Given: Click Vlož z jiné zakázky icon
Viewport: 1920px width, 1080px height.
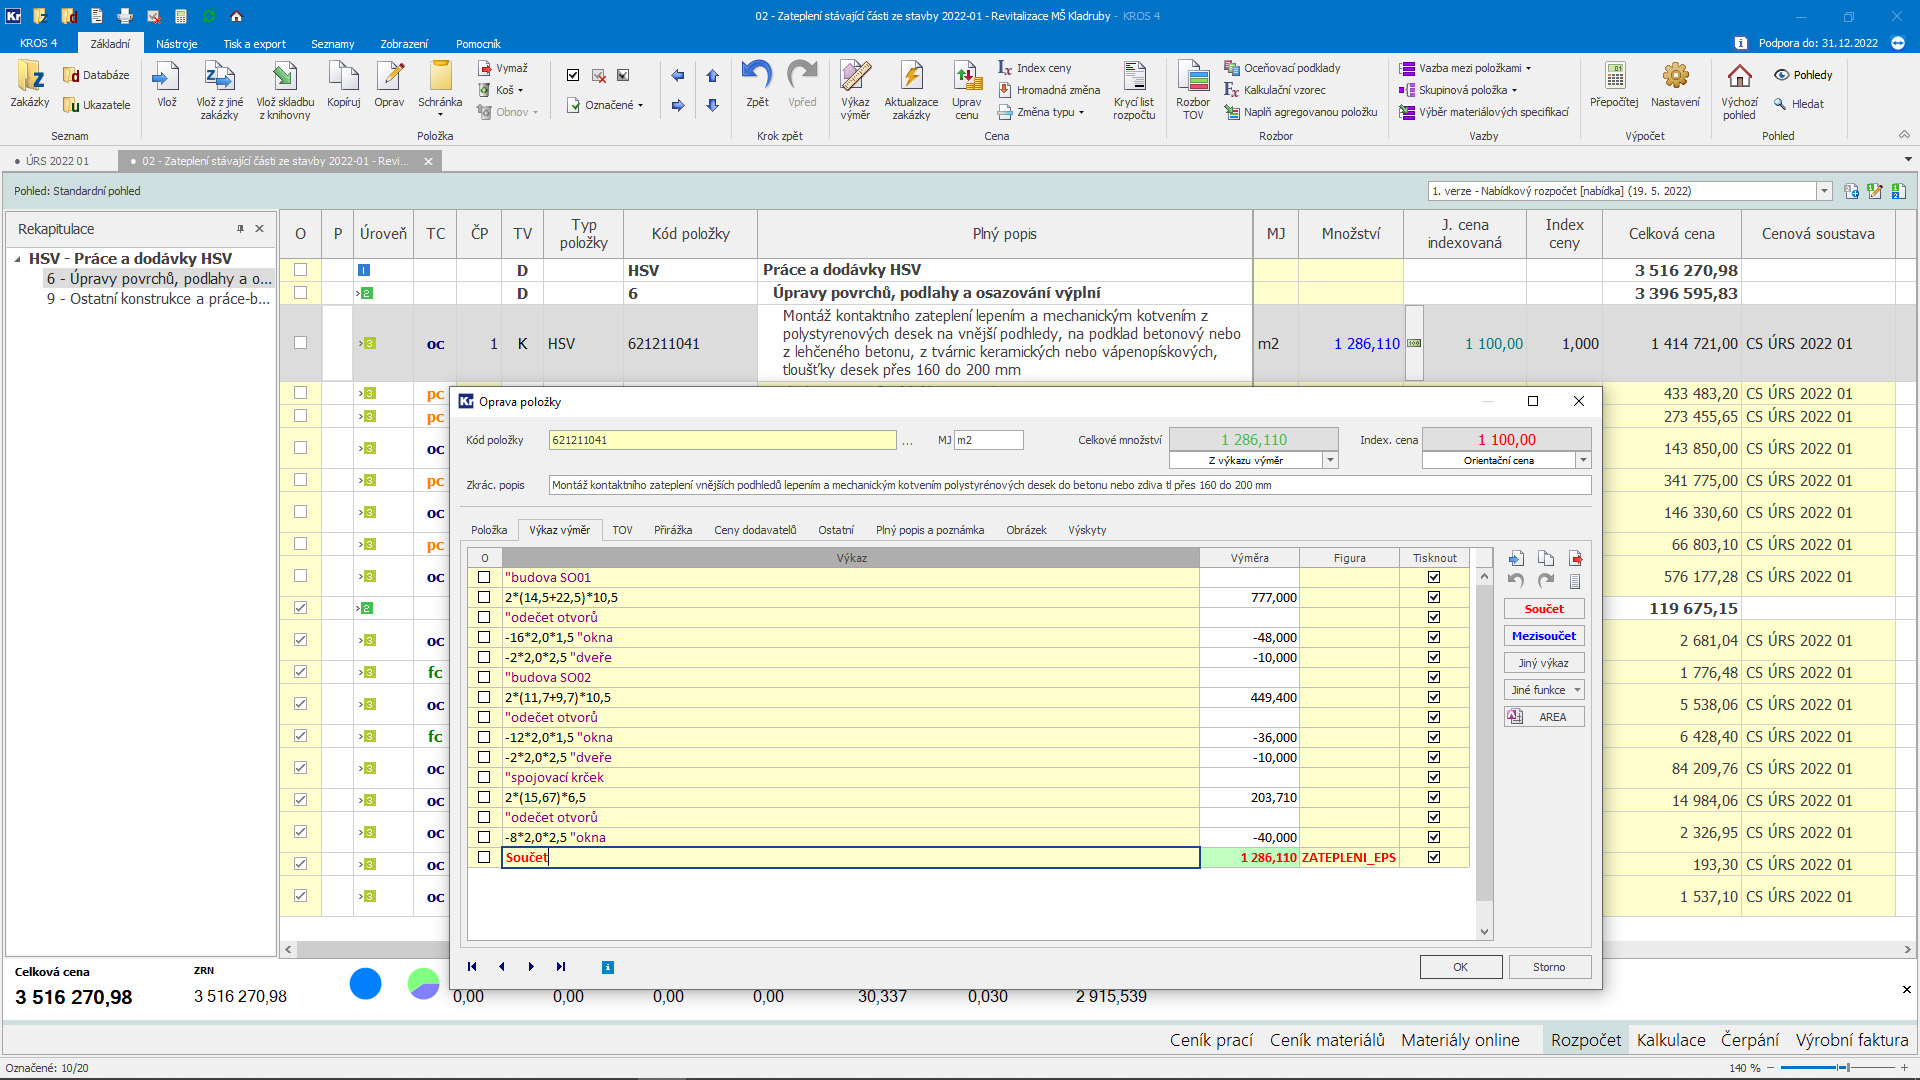Looking at the screenshot, I should [x=219, y=77].
